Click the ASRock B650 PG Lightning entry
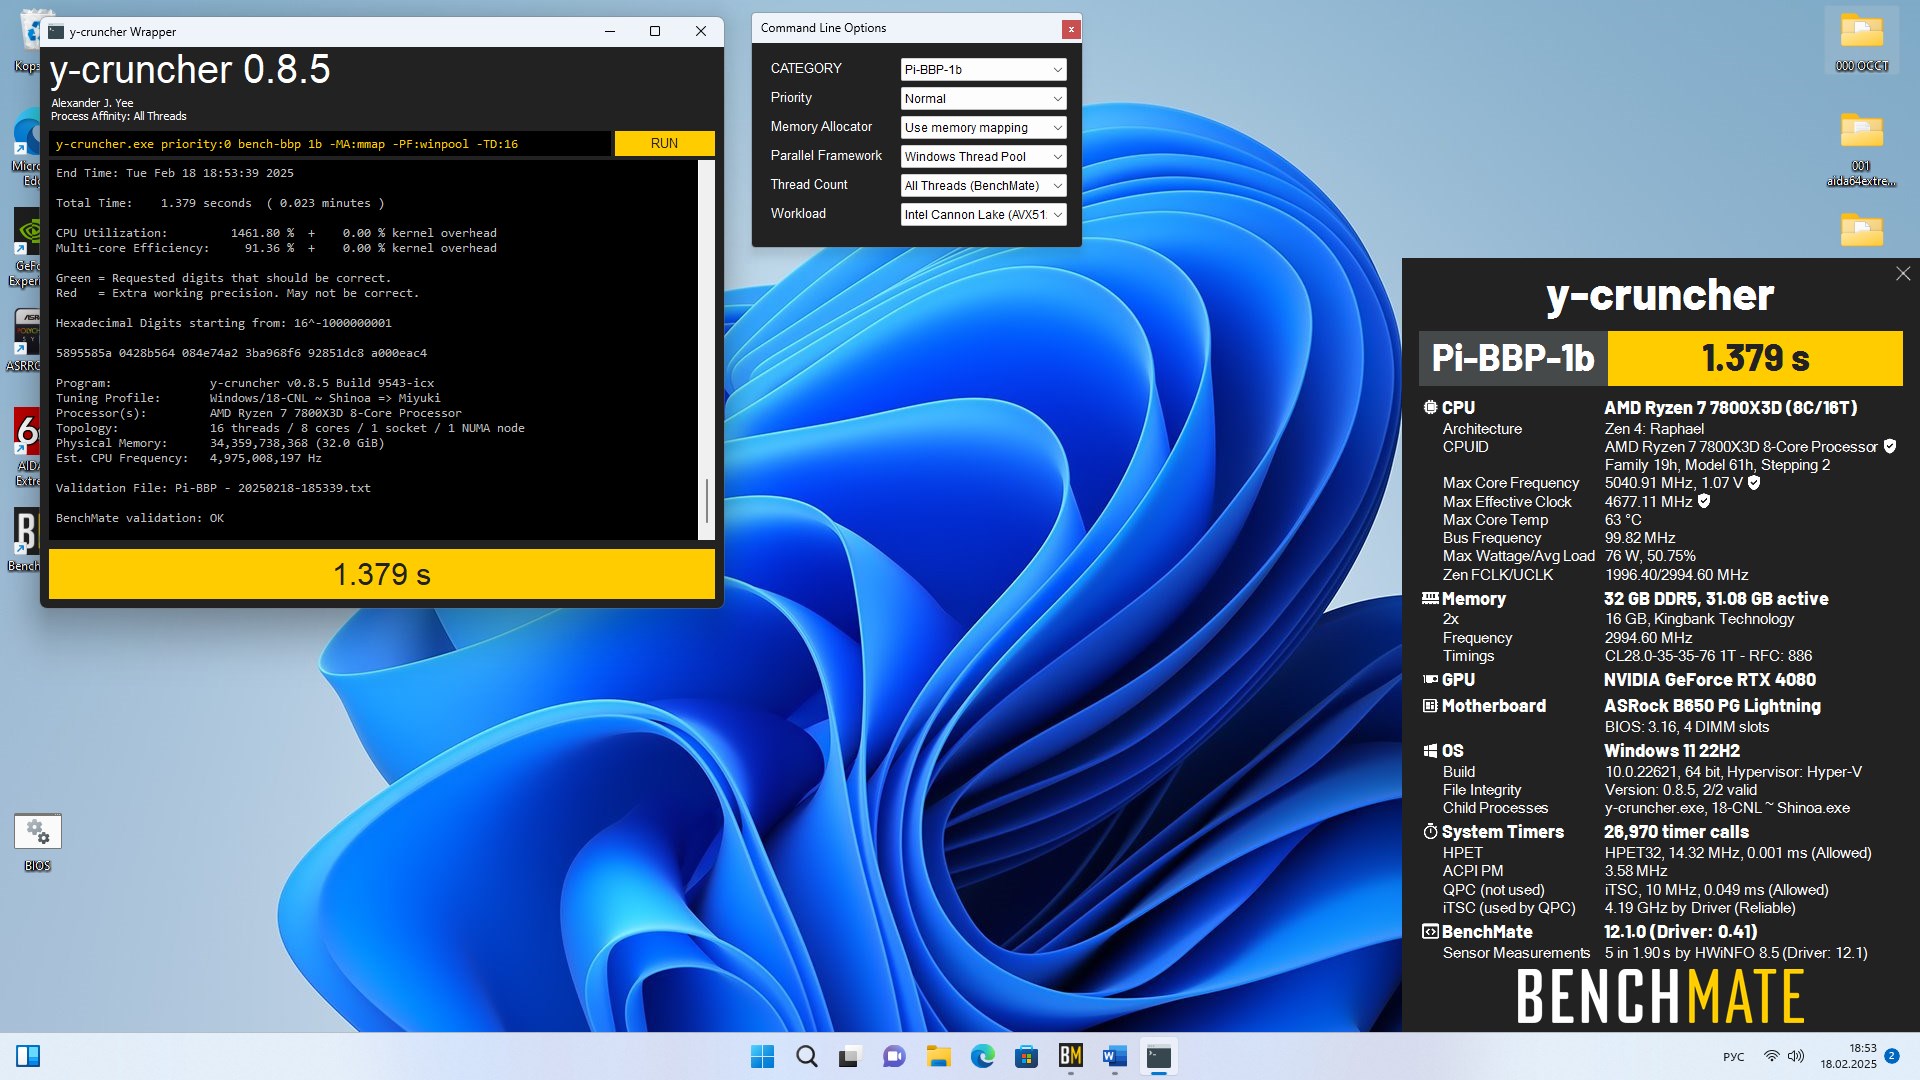This screenshot has width=1920, height=1080. point(1712,706)
